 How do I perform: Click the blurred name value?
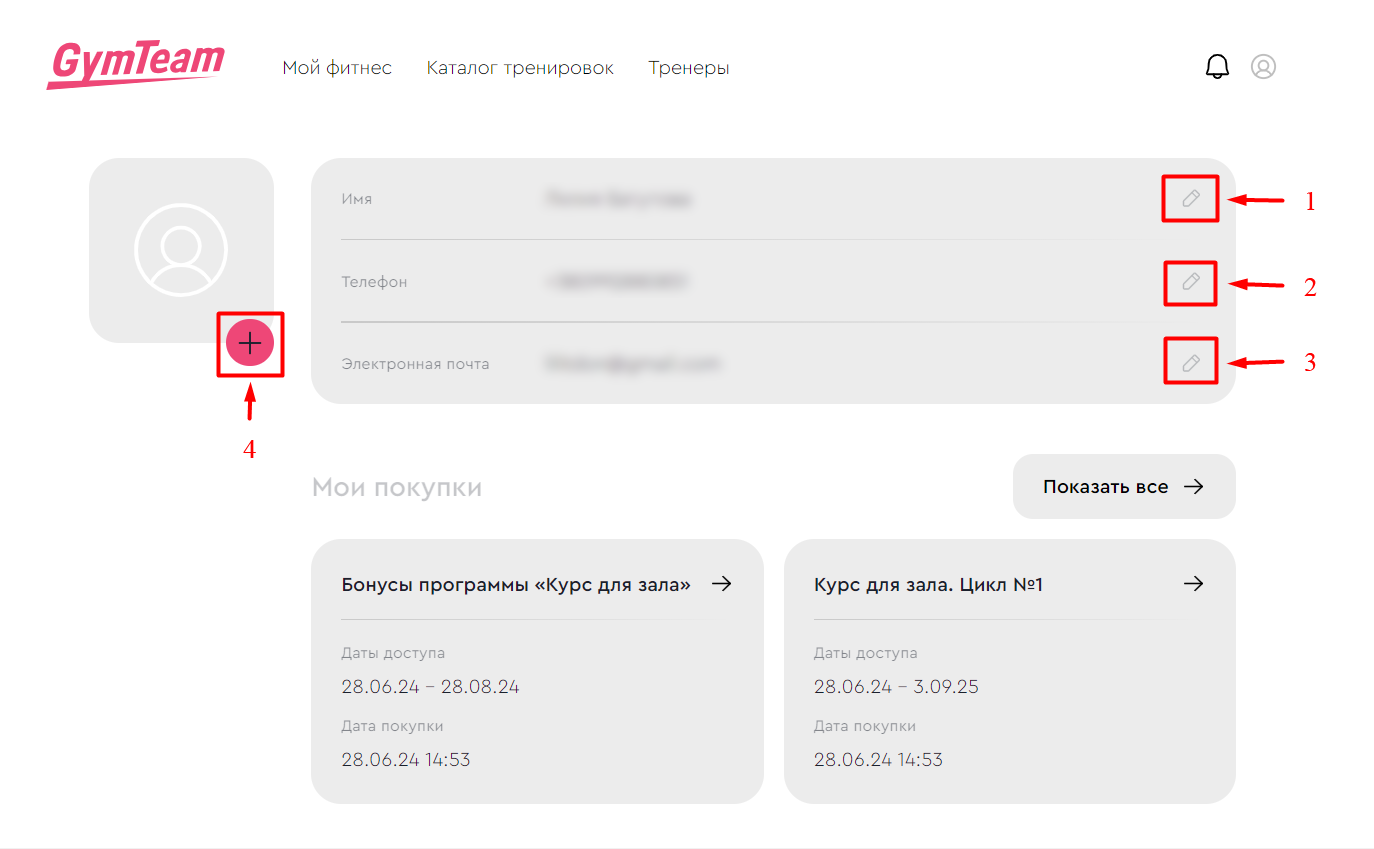tap(619, 199)
